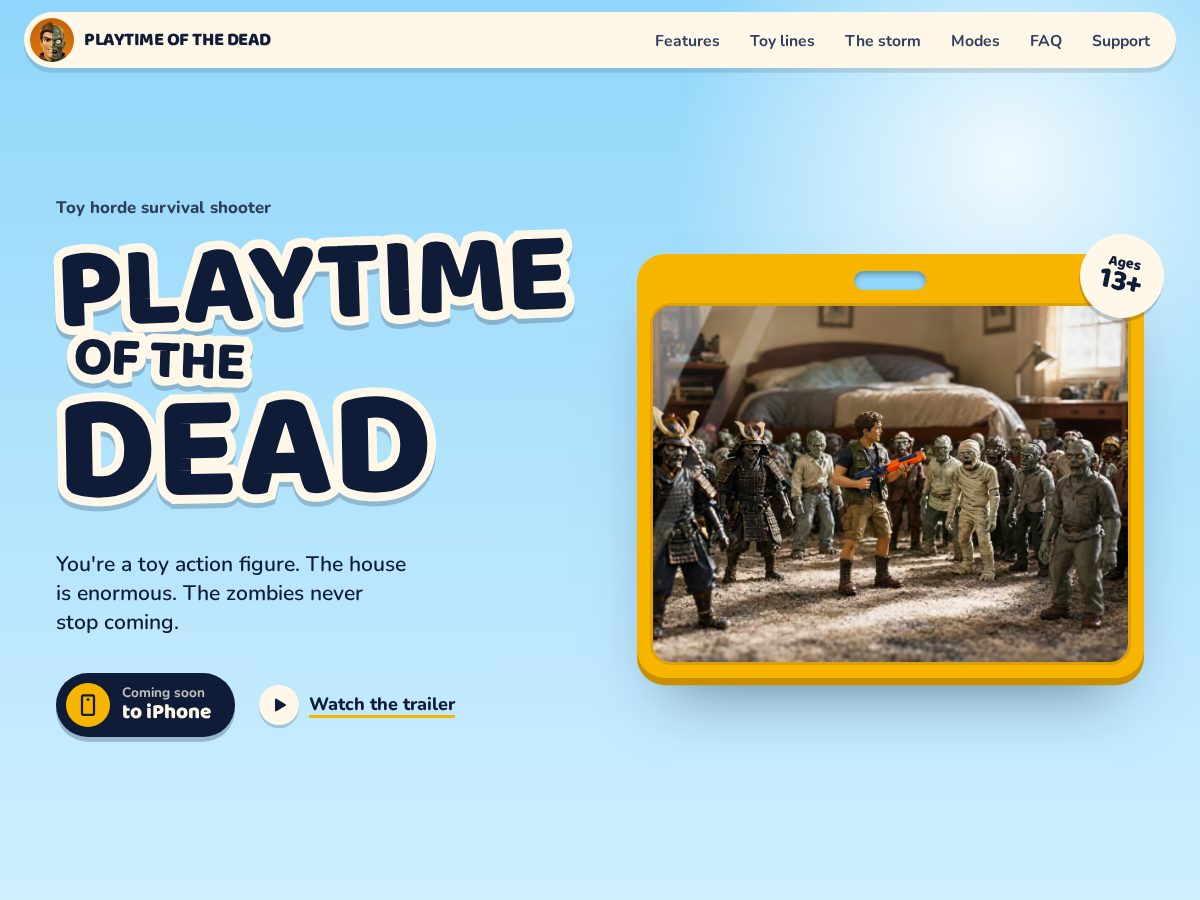Click the phone icon on Coming soon button
Screen dimensions: 1200x900
pos(88,705)
